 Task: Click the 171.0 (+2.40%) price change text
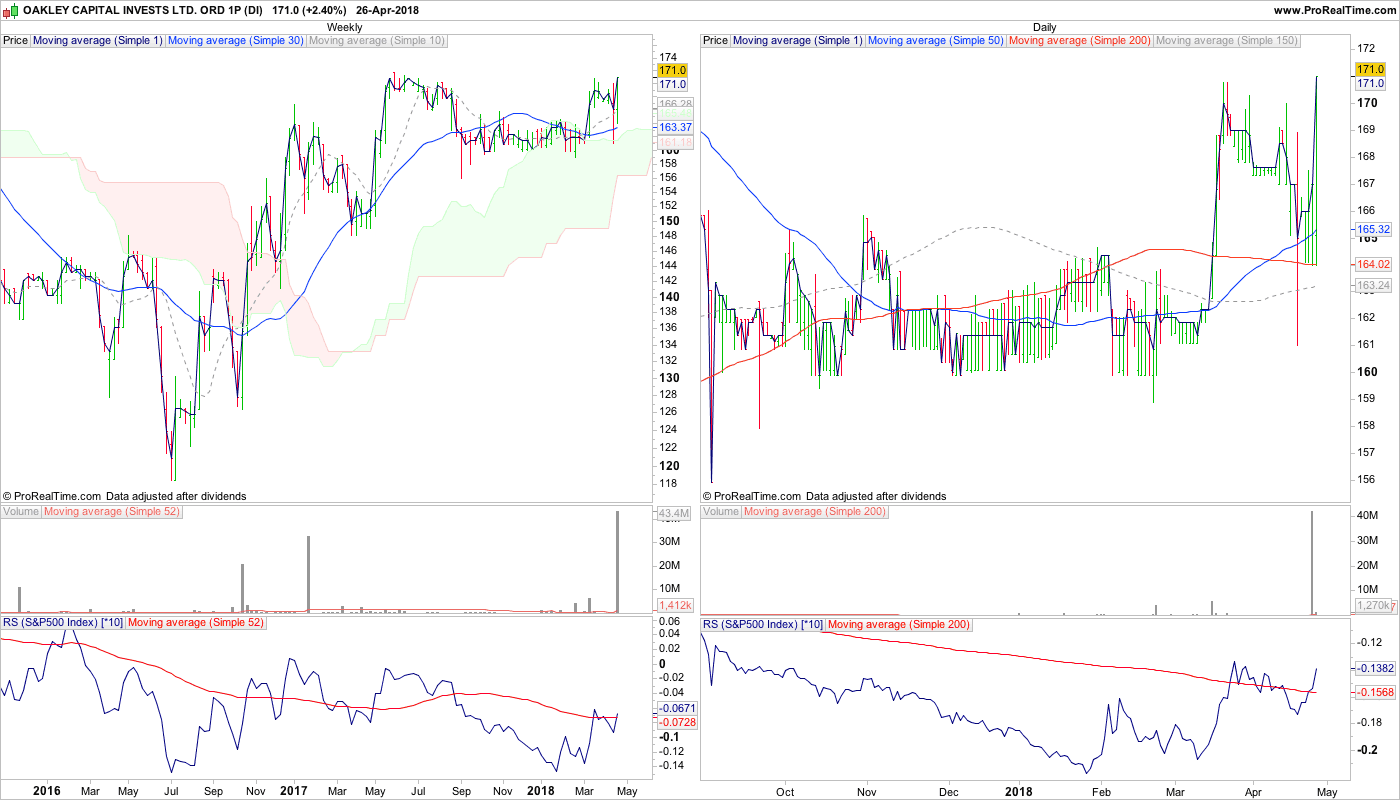coord(309,10)
